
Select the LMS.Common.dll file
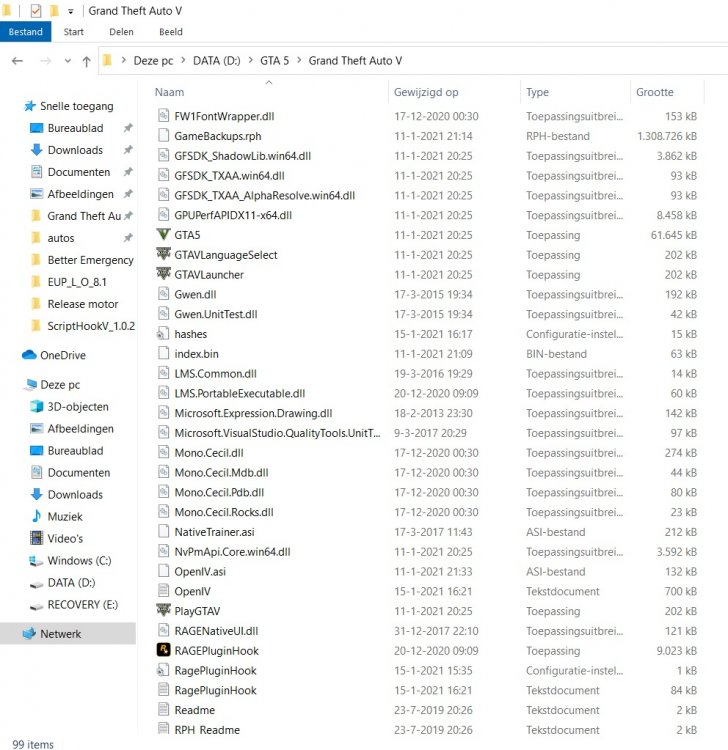coord(215,374)
